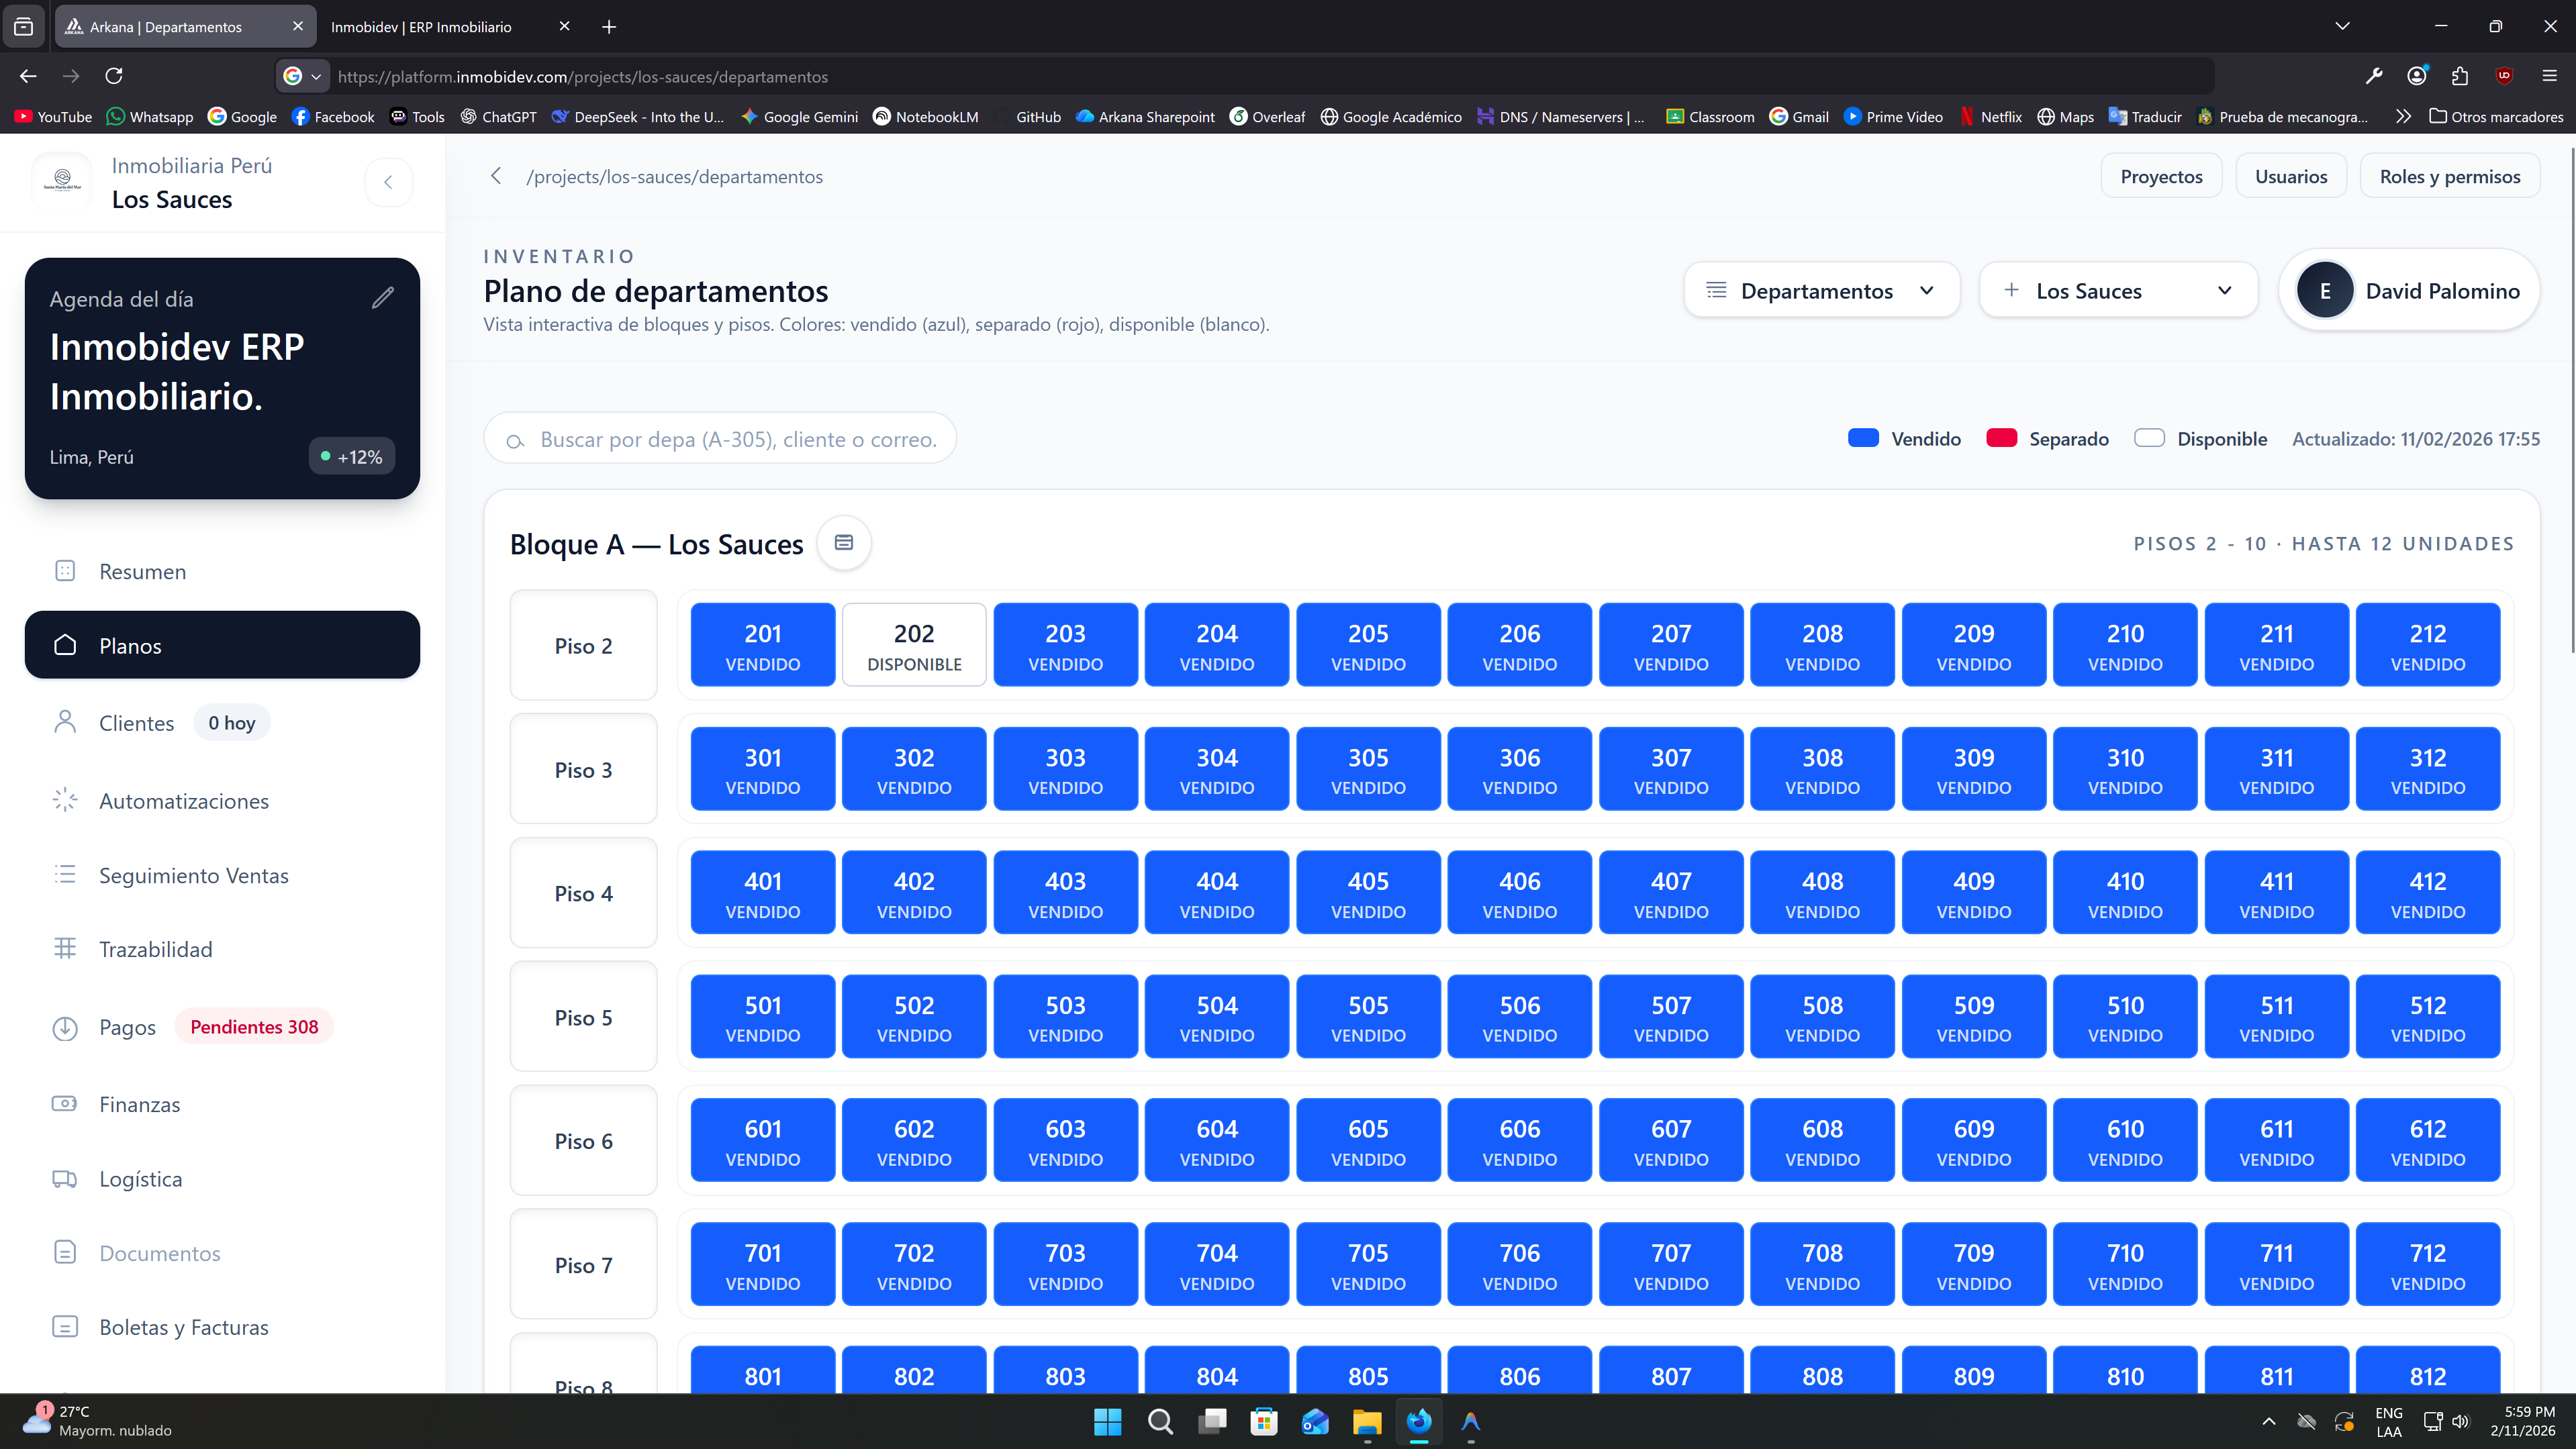This screenshot has width=2576, height=1449.
Task: Click the pencil icon on Agenda del día
Action: click(x=382, y=297)
